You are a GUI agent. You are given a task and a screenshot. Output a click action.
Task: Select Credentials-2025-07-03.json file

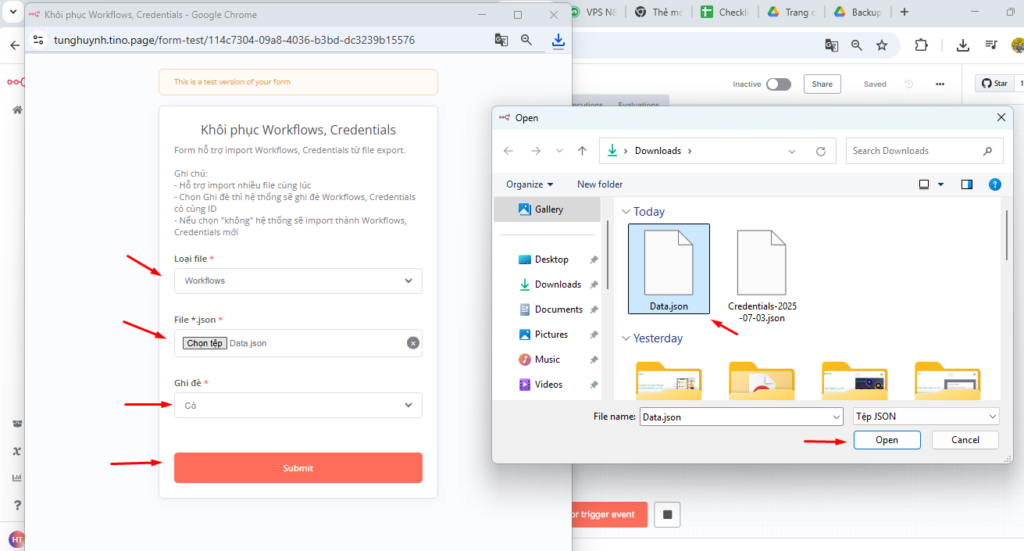tap(761, 276)
